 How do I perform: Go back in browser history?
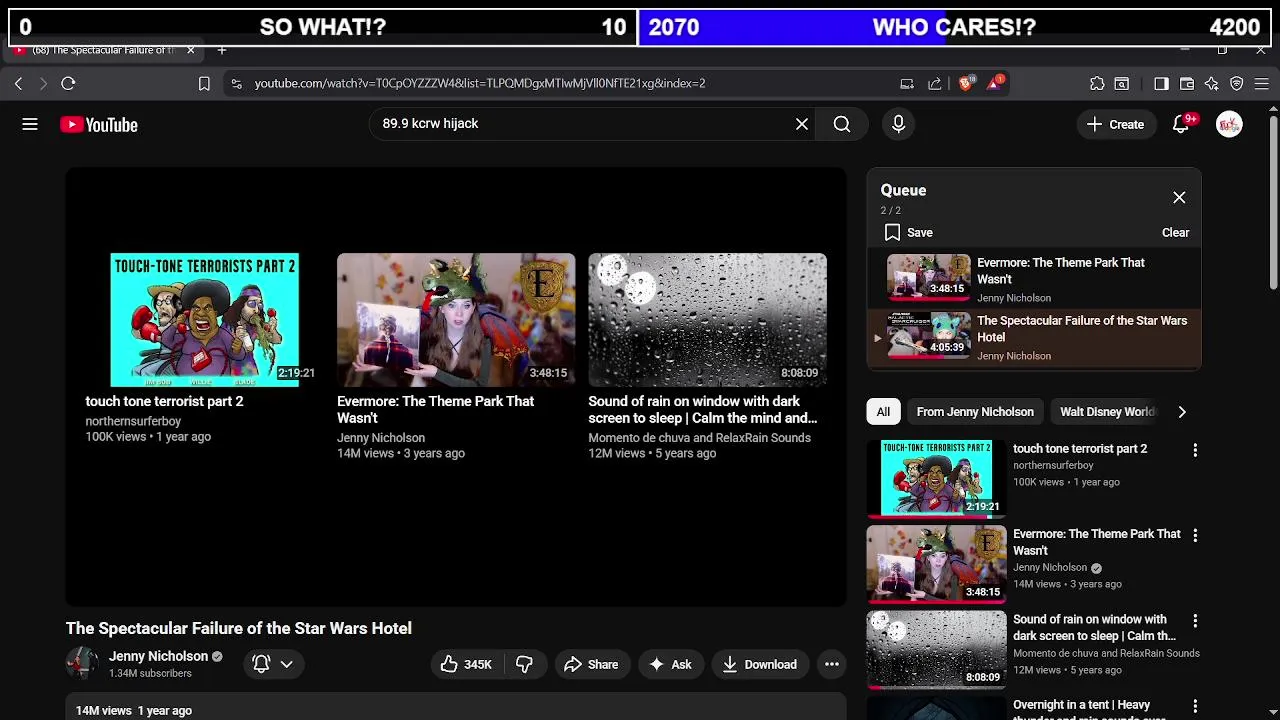18,84
